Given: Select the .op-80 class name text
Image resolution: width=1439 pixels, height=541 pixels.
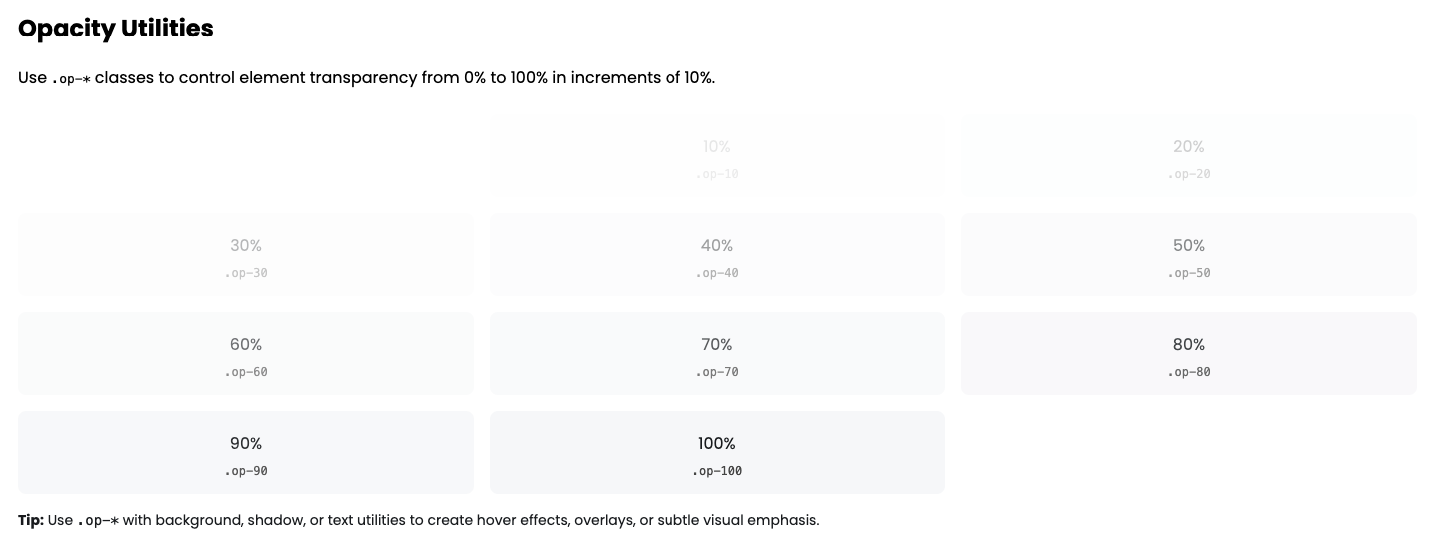Looking at the screenshot, I should point(1189,372).
